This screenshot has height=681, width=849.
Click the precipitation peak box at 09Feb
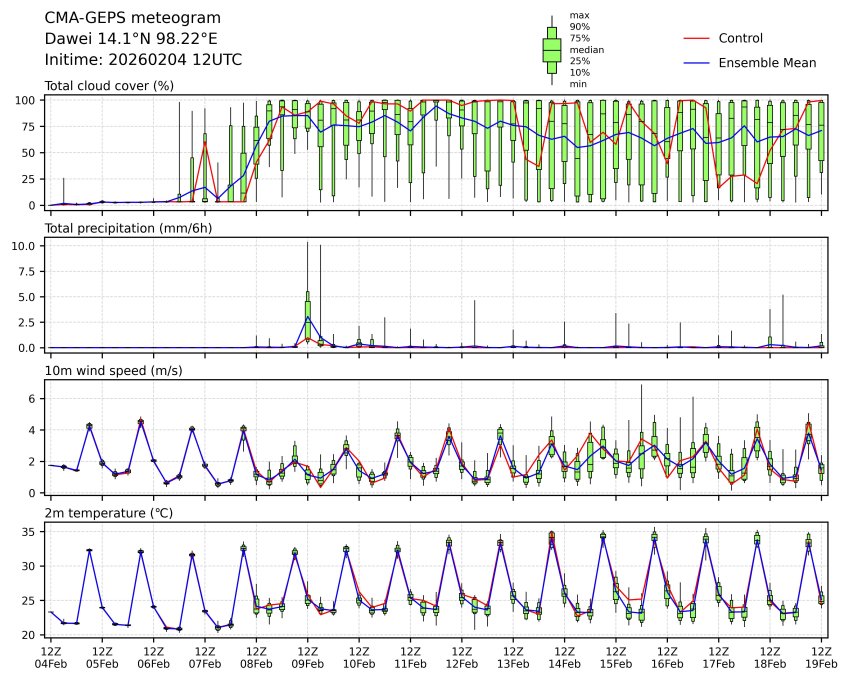(308, 314)
